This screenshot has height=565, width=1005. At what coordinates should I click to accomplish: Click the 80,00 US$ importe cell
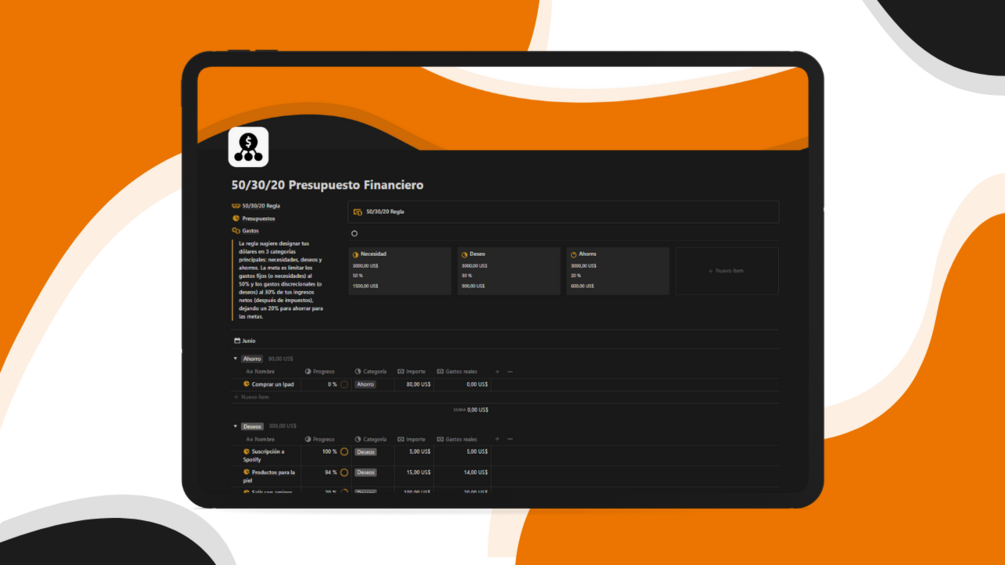coord(419,384)
